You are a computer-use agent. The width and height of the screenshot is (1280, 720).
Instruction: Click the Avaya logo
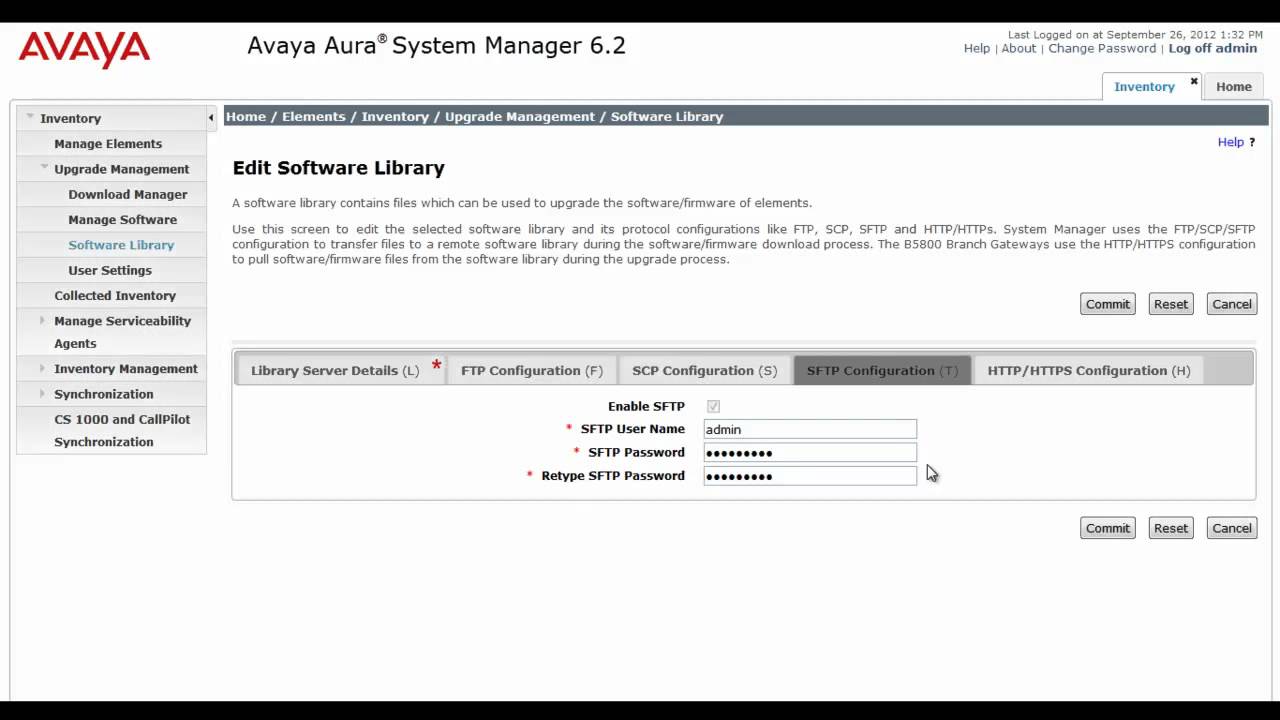[84, 49]
